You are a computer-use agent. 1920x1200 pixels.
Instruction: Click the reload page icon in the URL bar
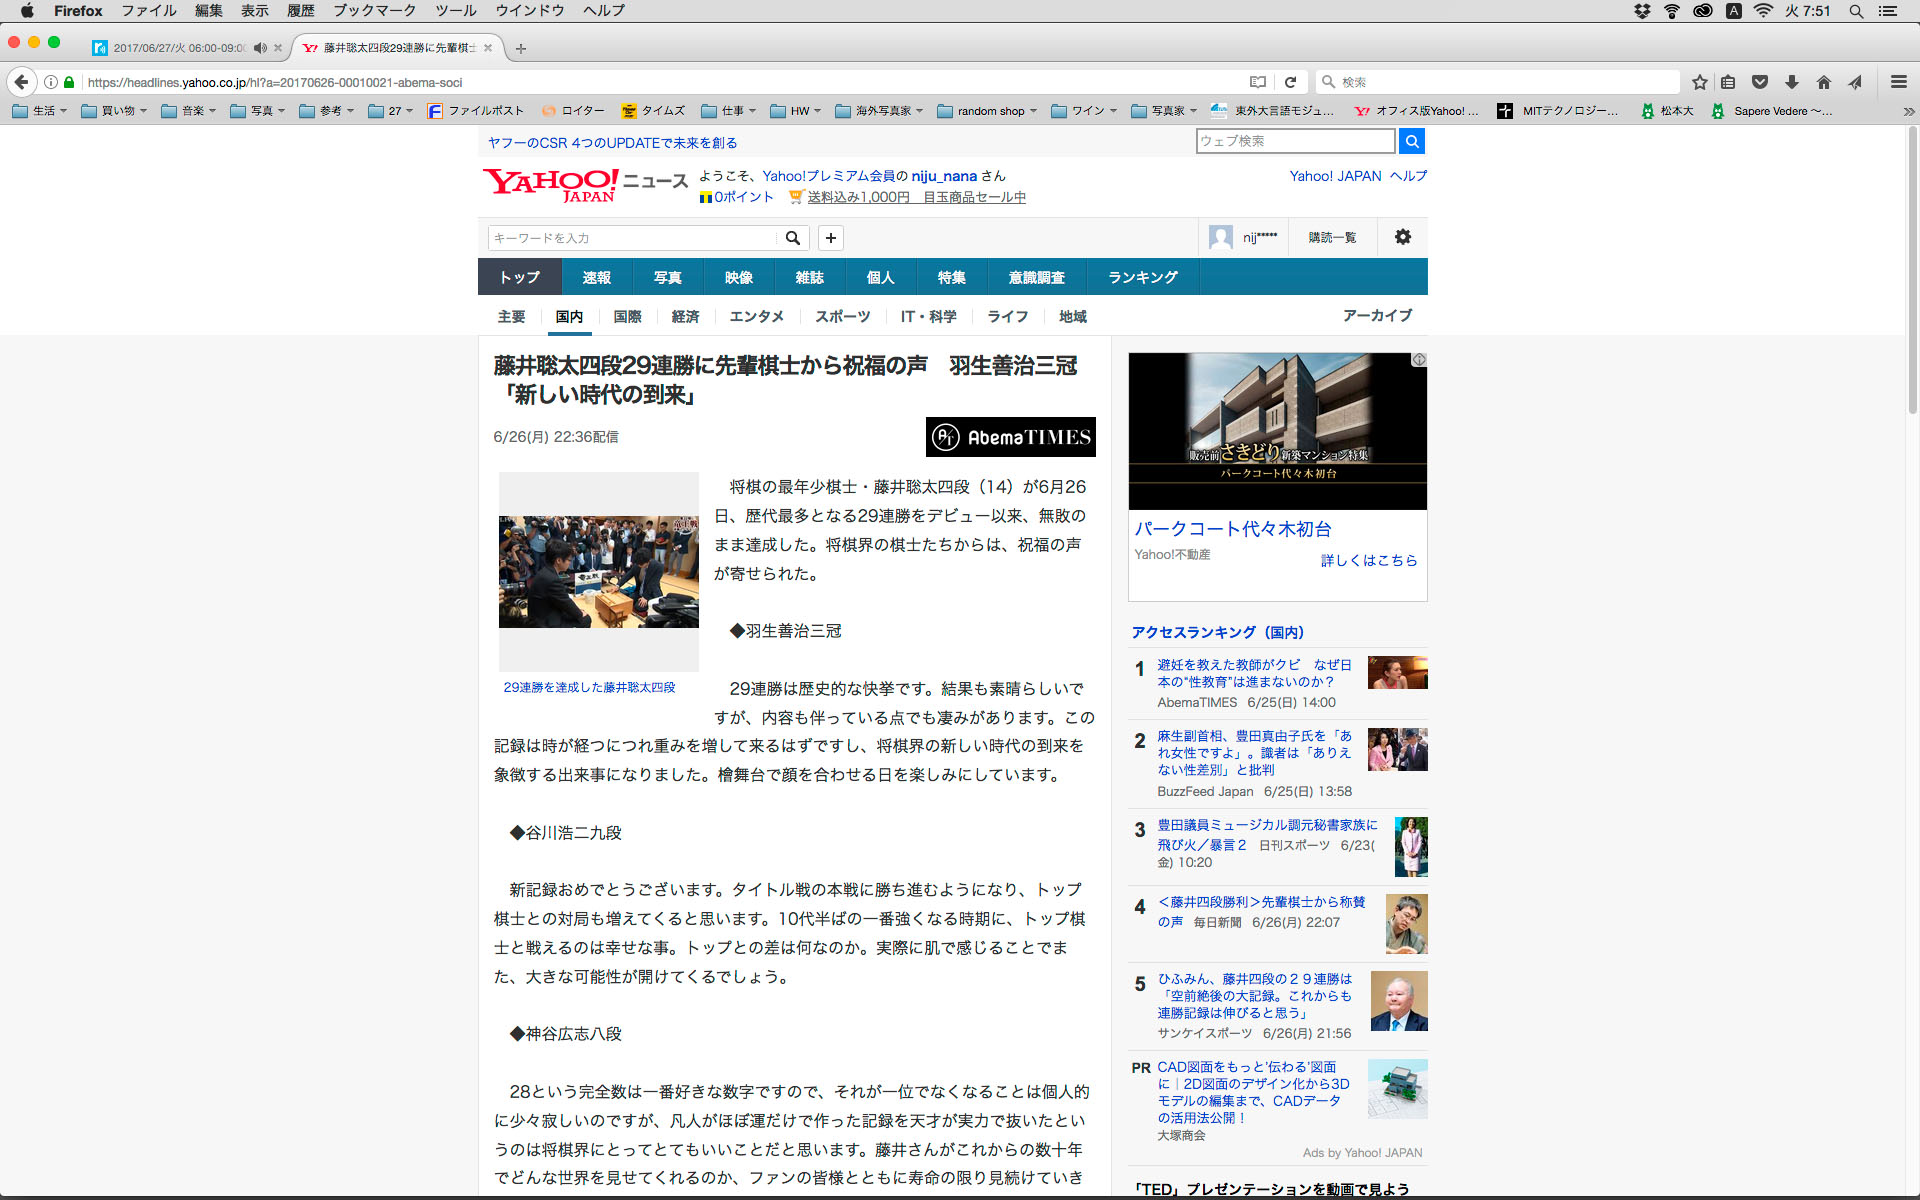pyautogui.click(x=1290, y=82)
